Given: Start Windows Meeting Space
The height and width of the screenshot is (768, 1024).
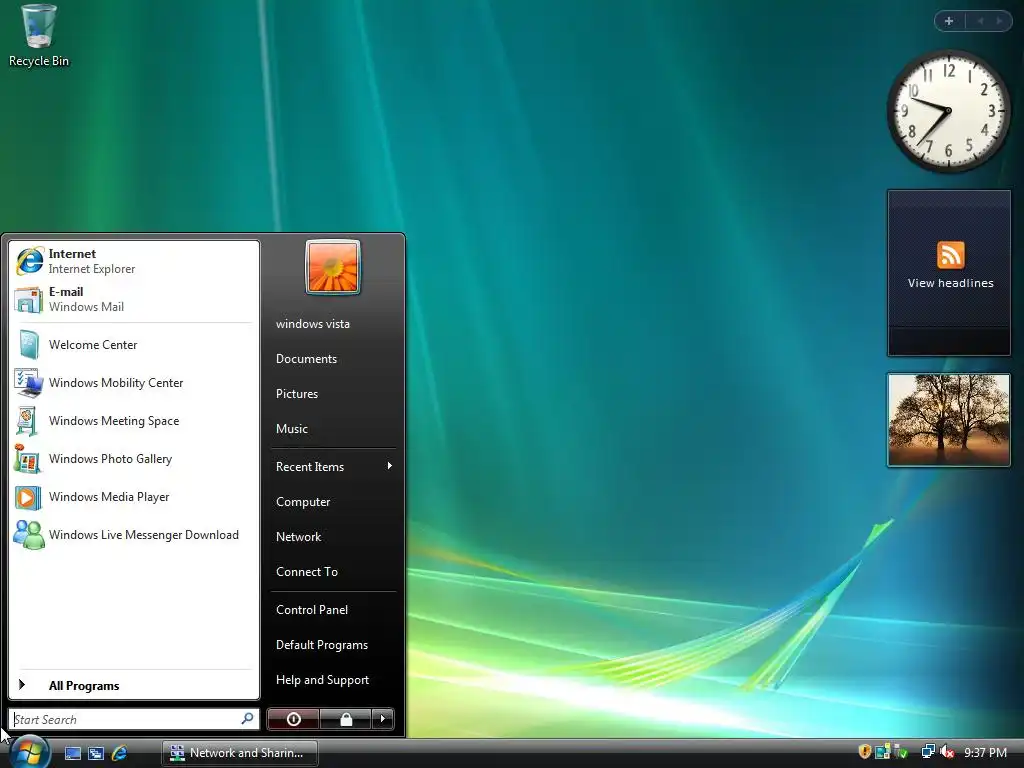Looking at the screenshot, I should [134, 421].
